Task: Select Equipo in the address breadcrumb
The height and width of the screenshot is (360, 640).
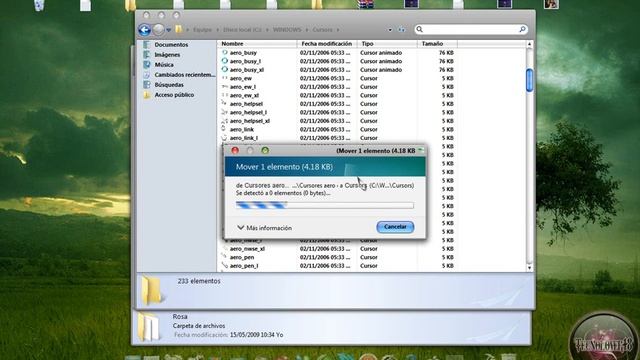Action: tap(202, 30)
